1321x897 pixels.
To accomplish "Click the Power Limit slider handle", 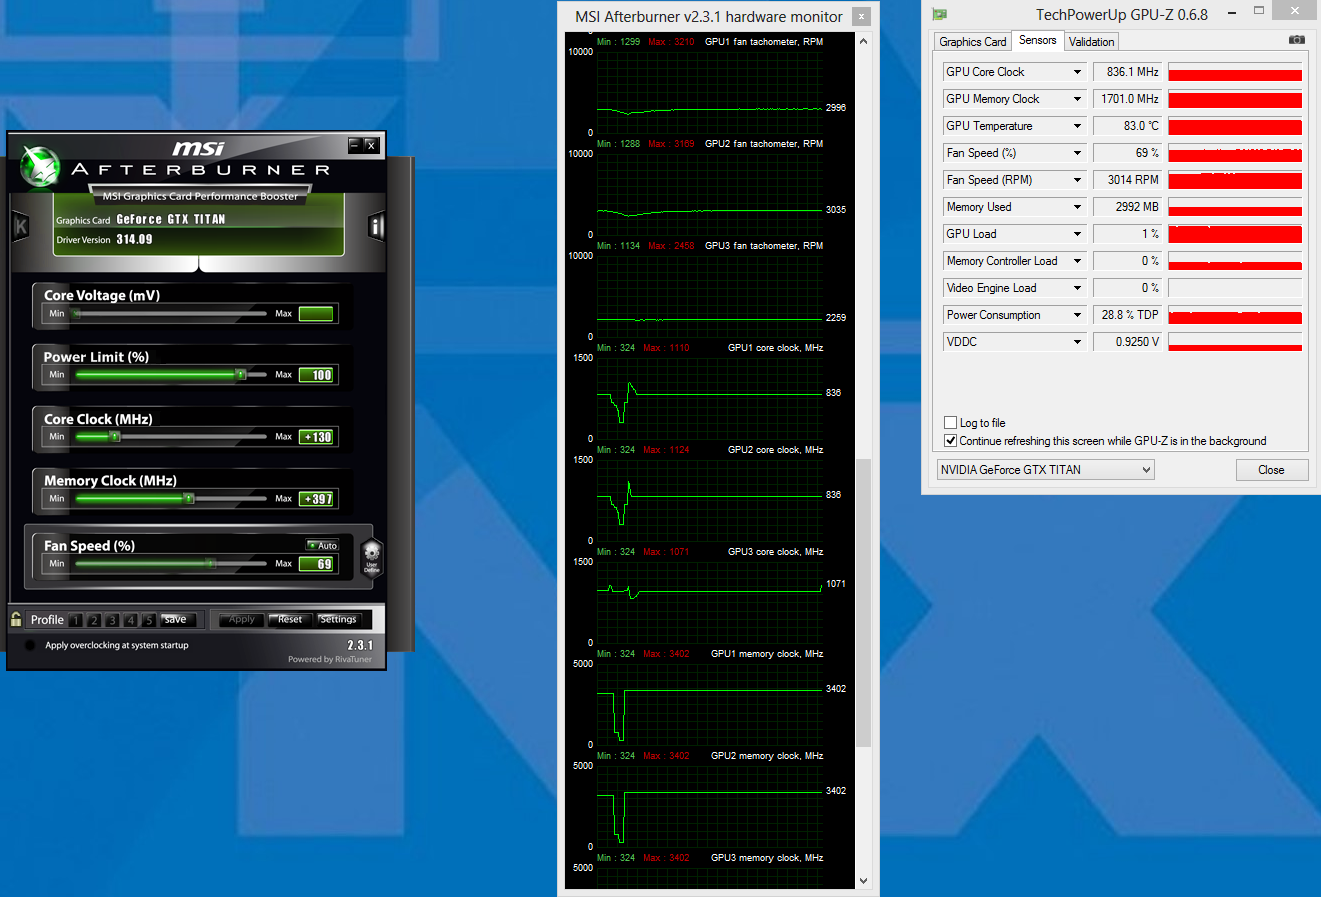I will (x=240, y=375).
